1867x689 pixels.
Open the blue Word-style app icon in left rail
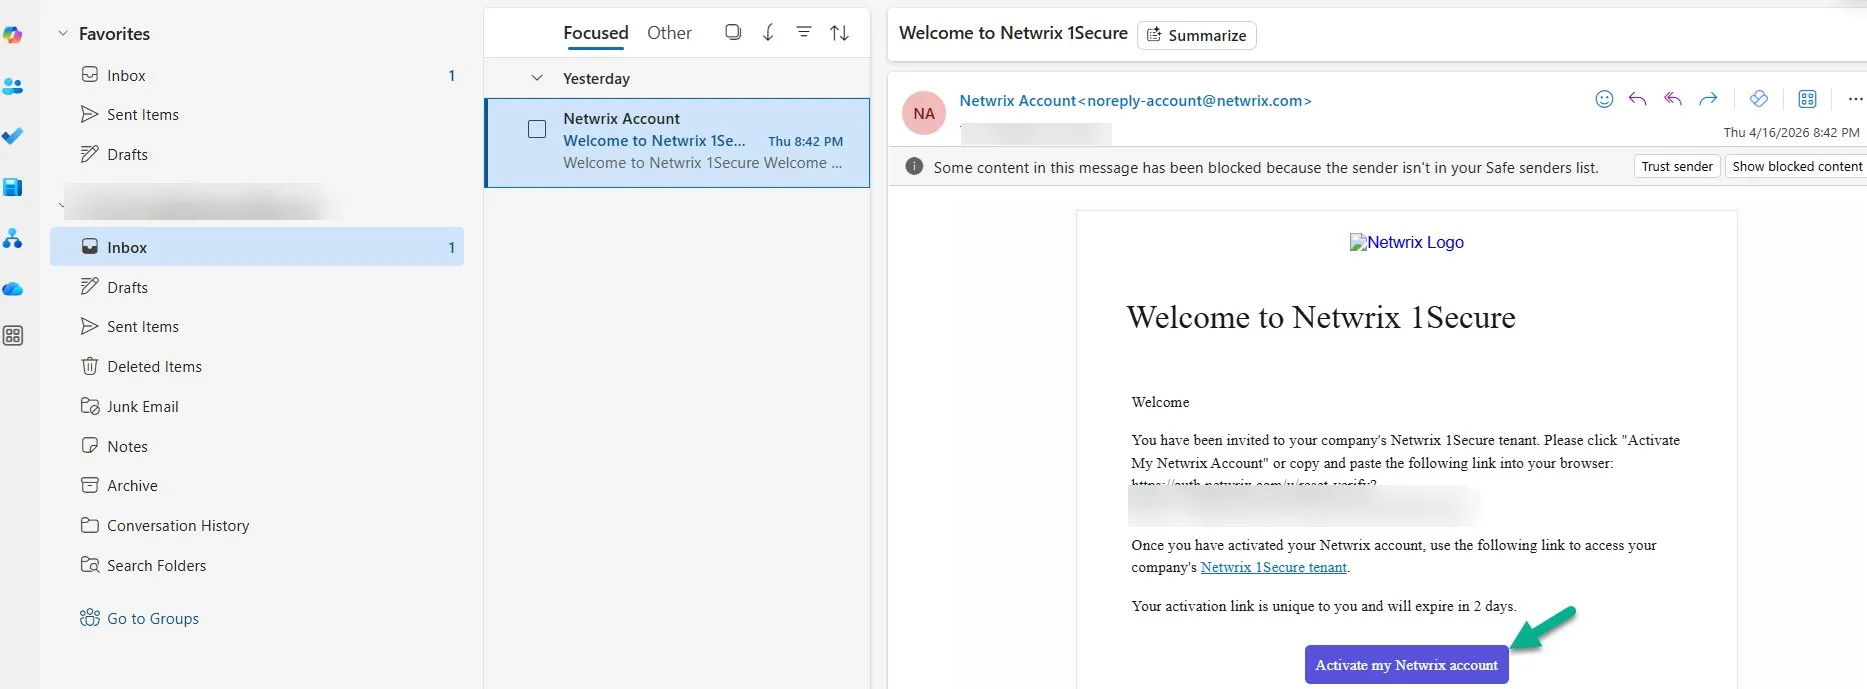point(13,187)
